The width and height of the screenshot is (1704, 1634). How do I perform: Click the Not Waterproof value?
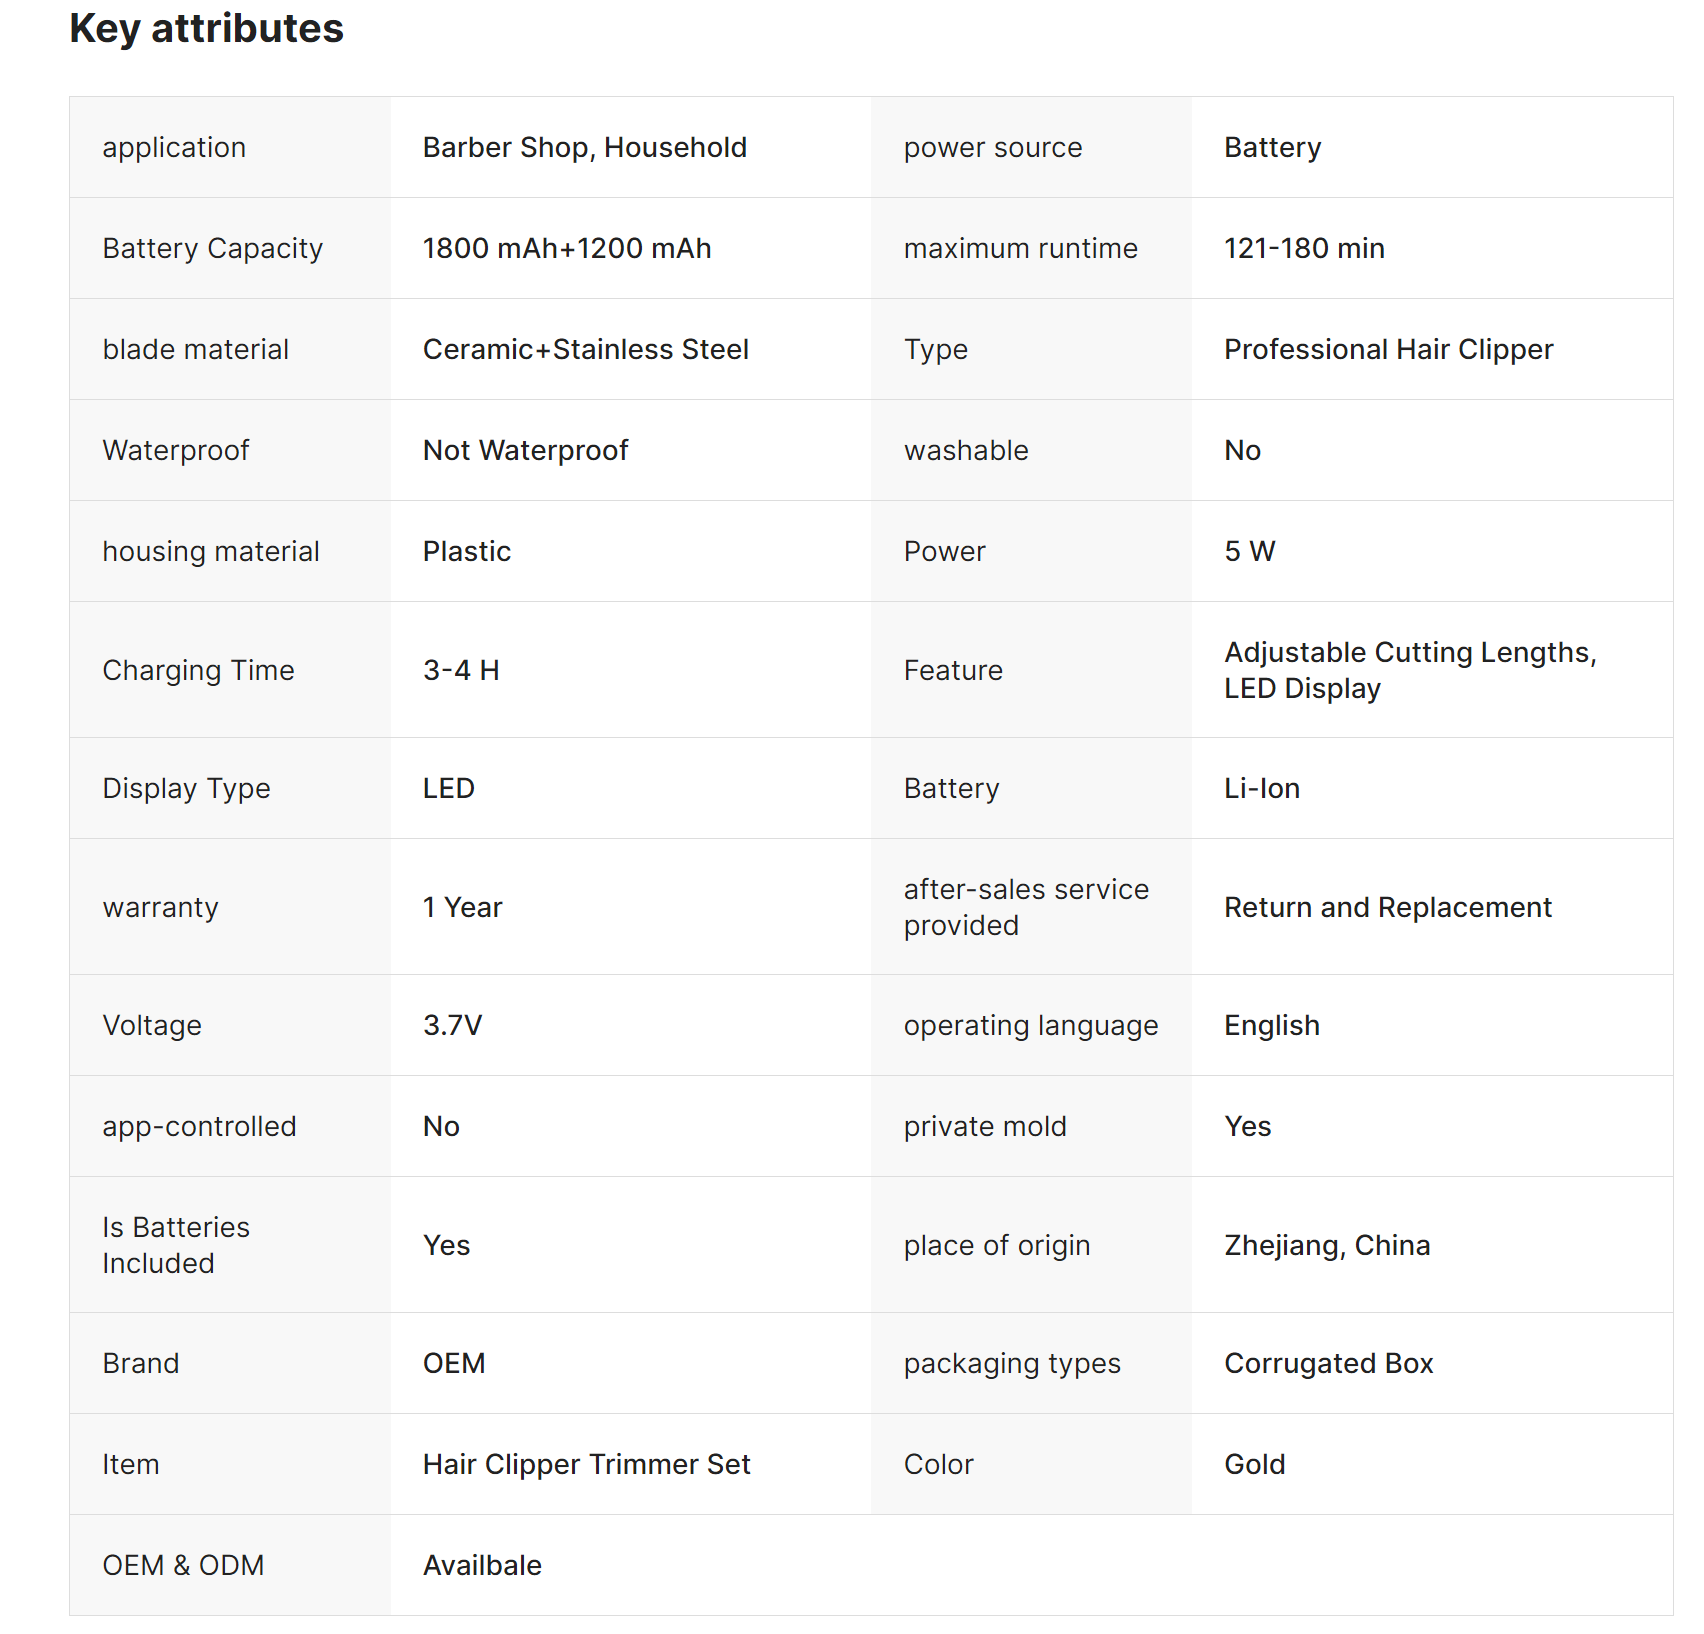click(x=525, y=451)
